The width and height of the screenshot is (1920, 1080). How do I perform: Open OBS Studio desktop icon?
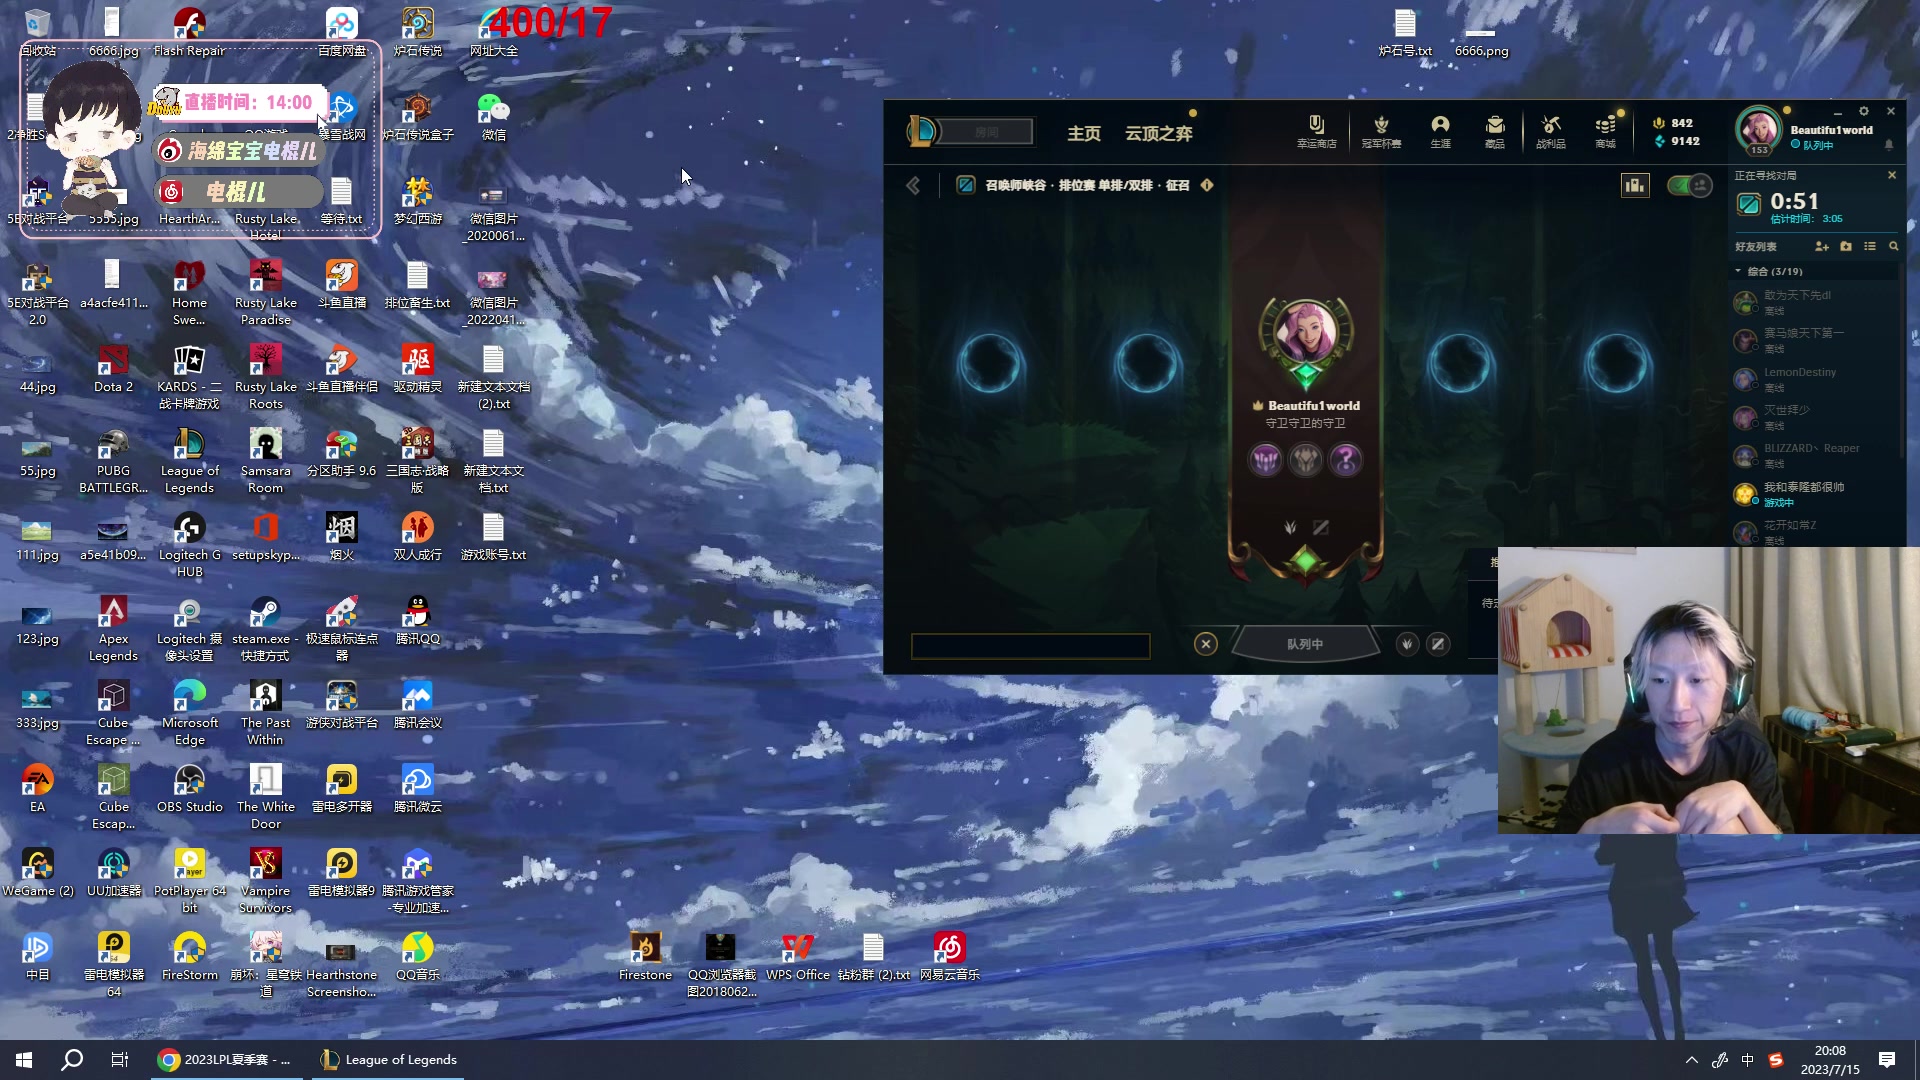tap(189, 788)
